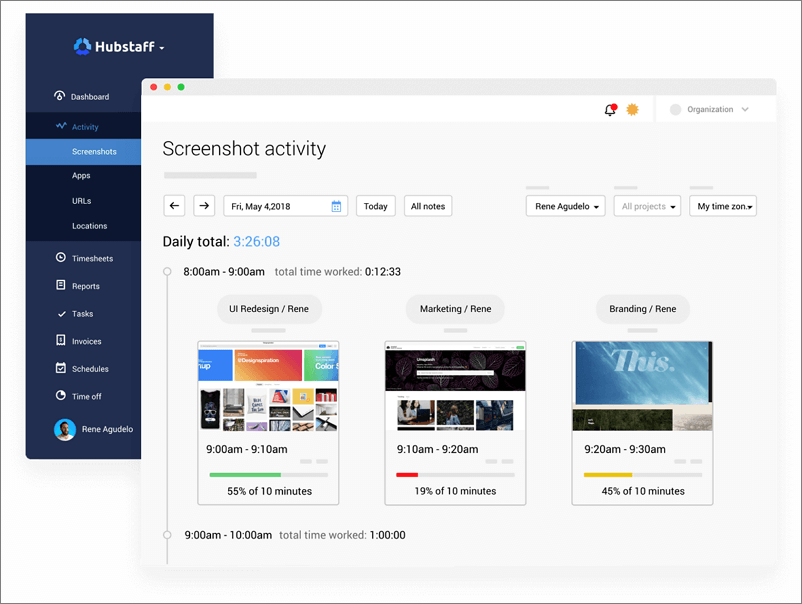
Task: Click the Time off icon
Action: 60,396
